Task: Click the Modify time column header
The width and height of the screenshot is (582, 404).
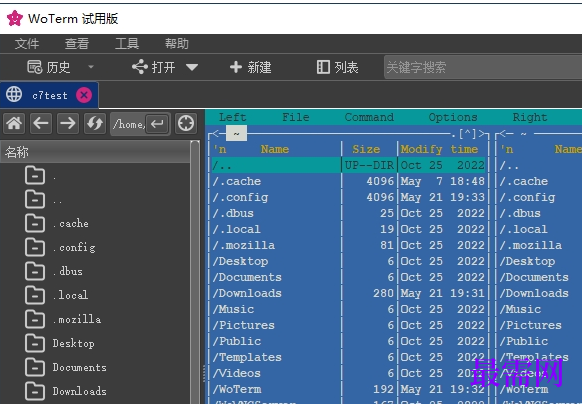Action: (x=439, y=149)
